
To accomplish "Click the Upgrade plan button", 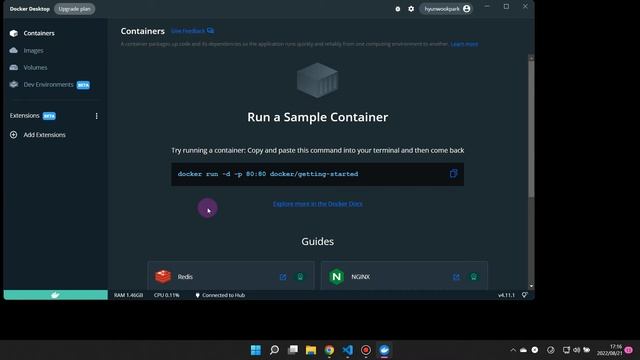I will pyautogui.click(x=74, y=9).
